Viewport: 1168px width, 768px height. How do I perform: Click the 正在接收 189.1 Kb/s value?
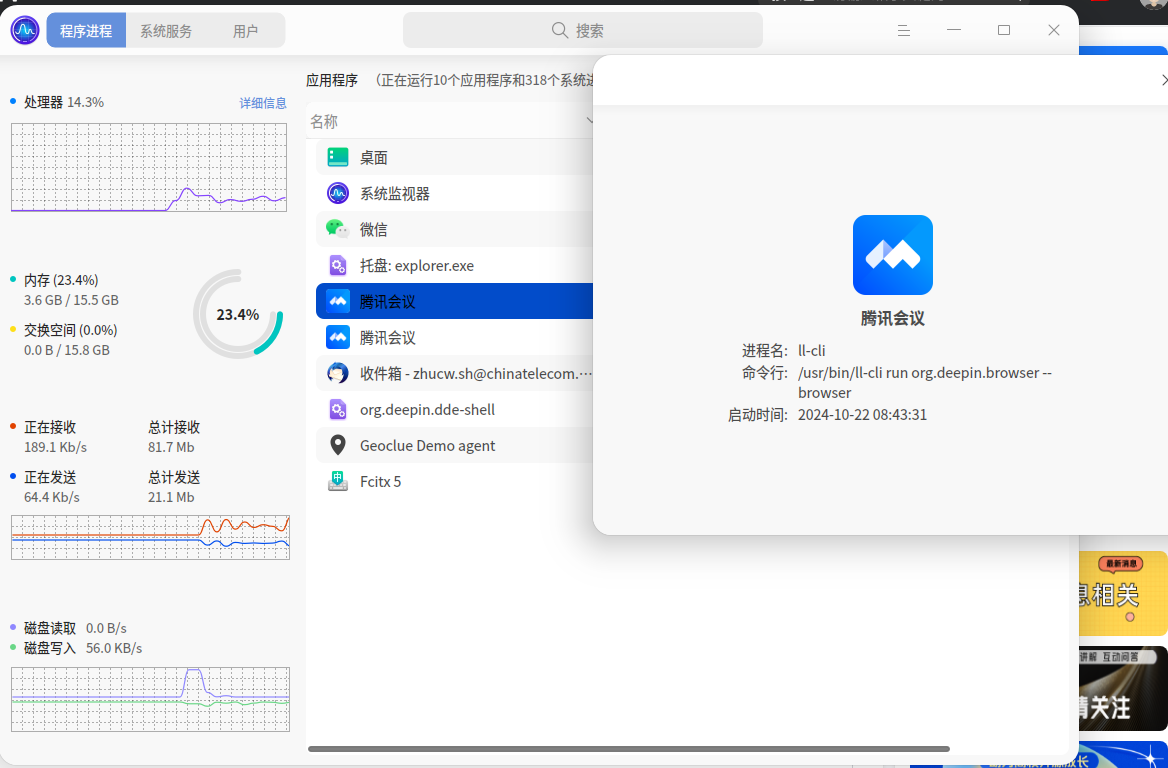[56, 447]
